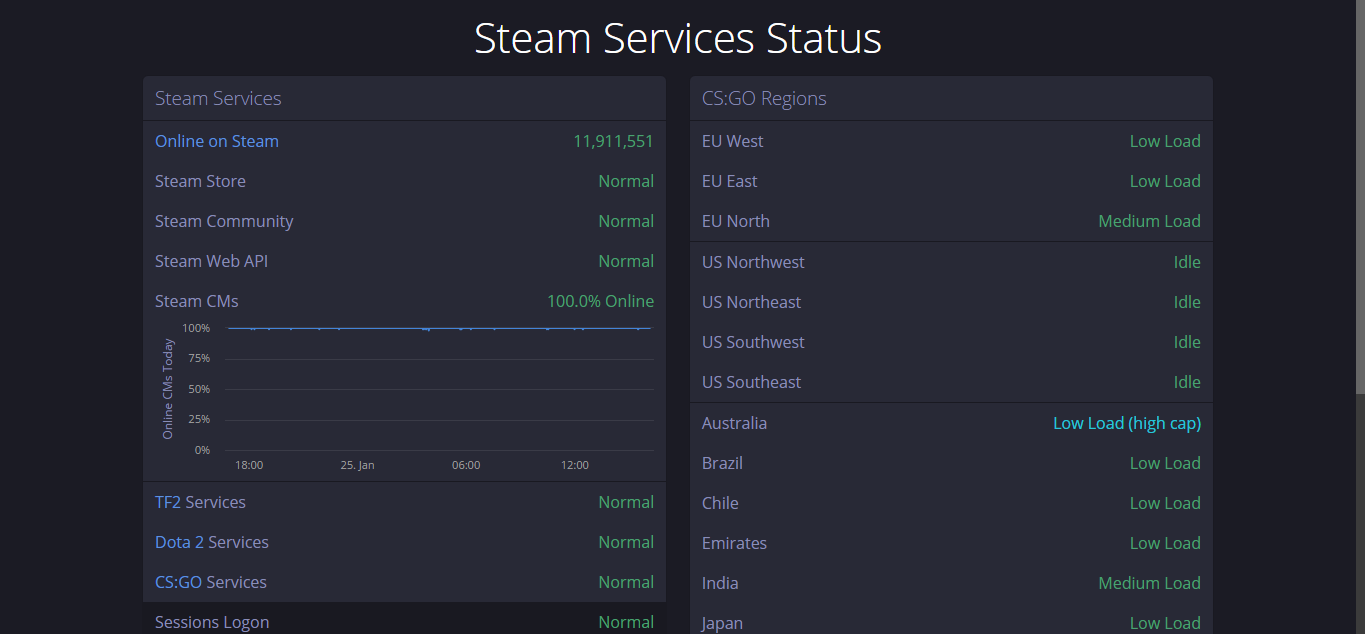Screen dimensions: 1365x634
Task: Click the US Northwest region name
Action: (753, 262)
